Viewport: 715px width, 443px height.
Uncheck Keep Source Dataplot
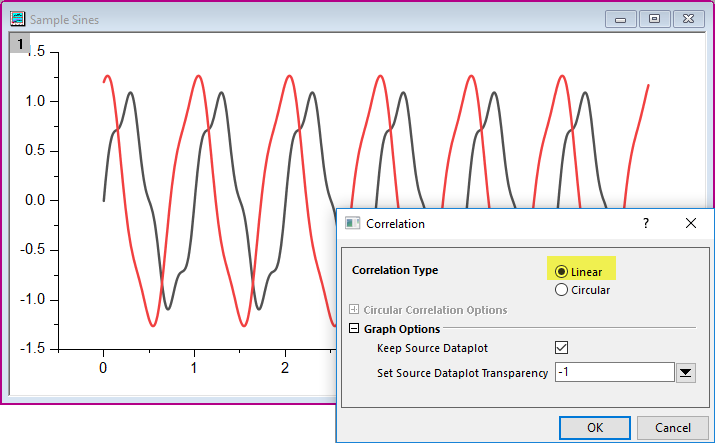[x=562, y=348]
